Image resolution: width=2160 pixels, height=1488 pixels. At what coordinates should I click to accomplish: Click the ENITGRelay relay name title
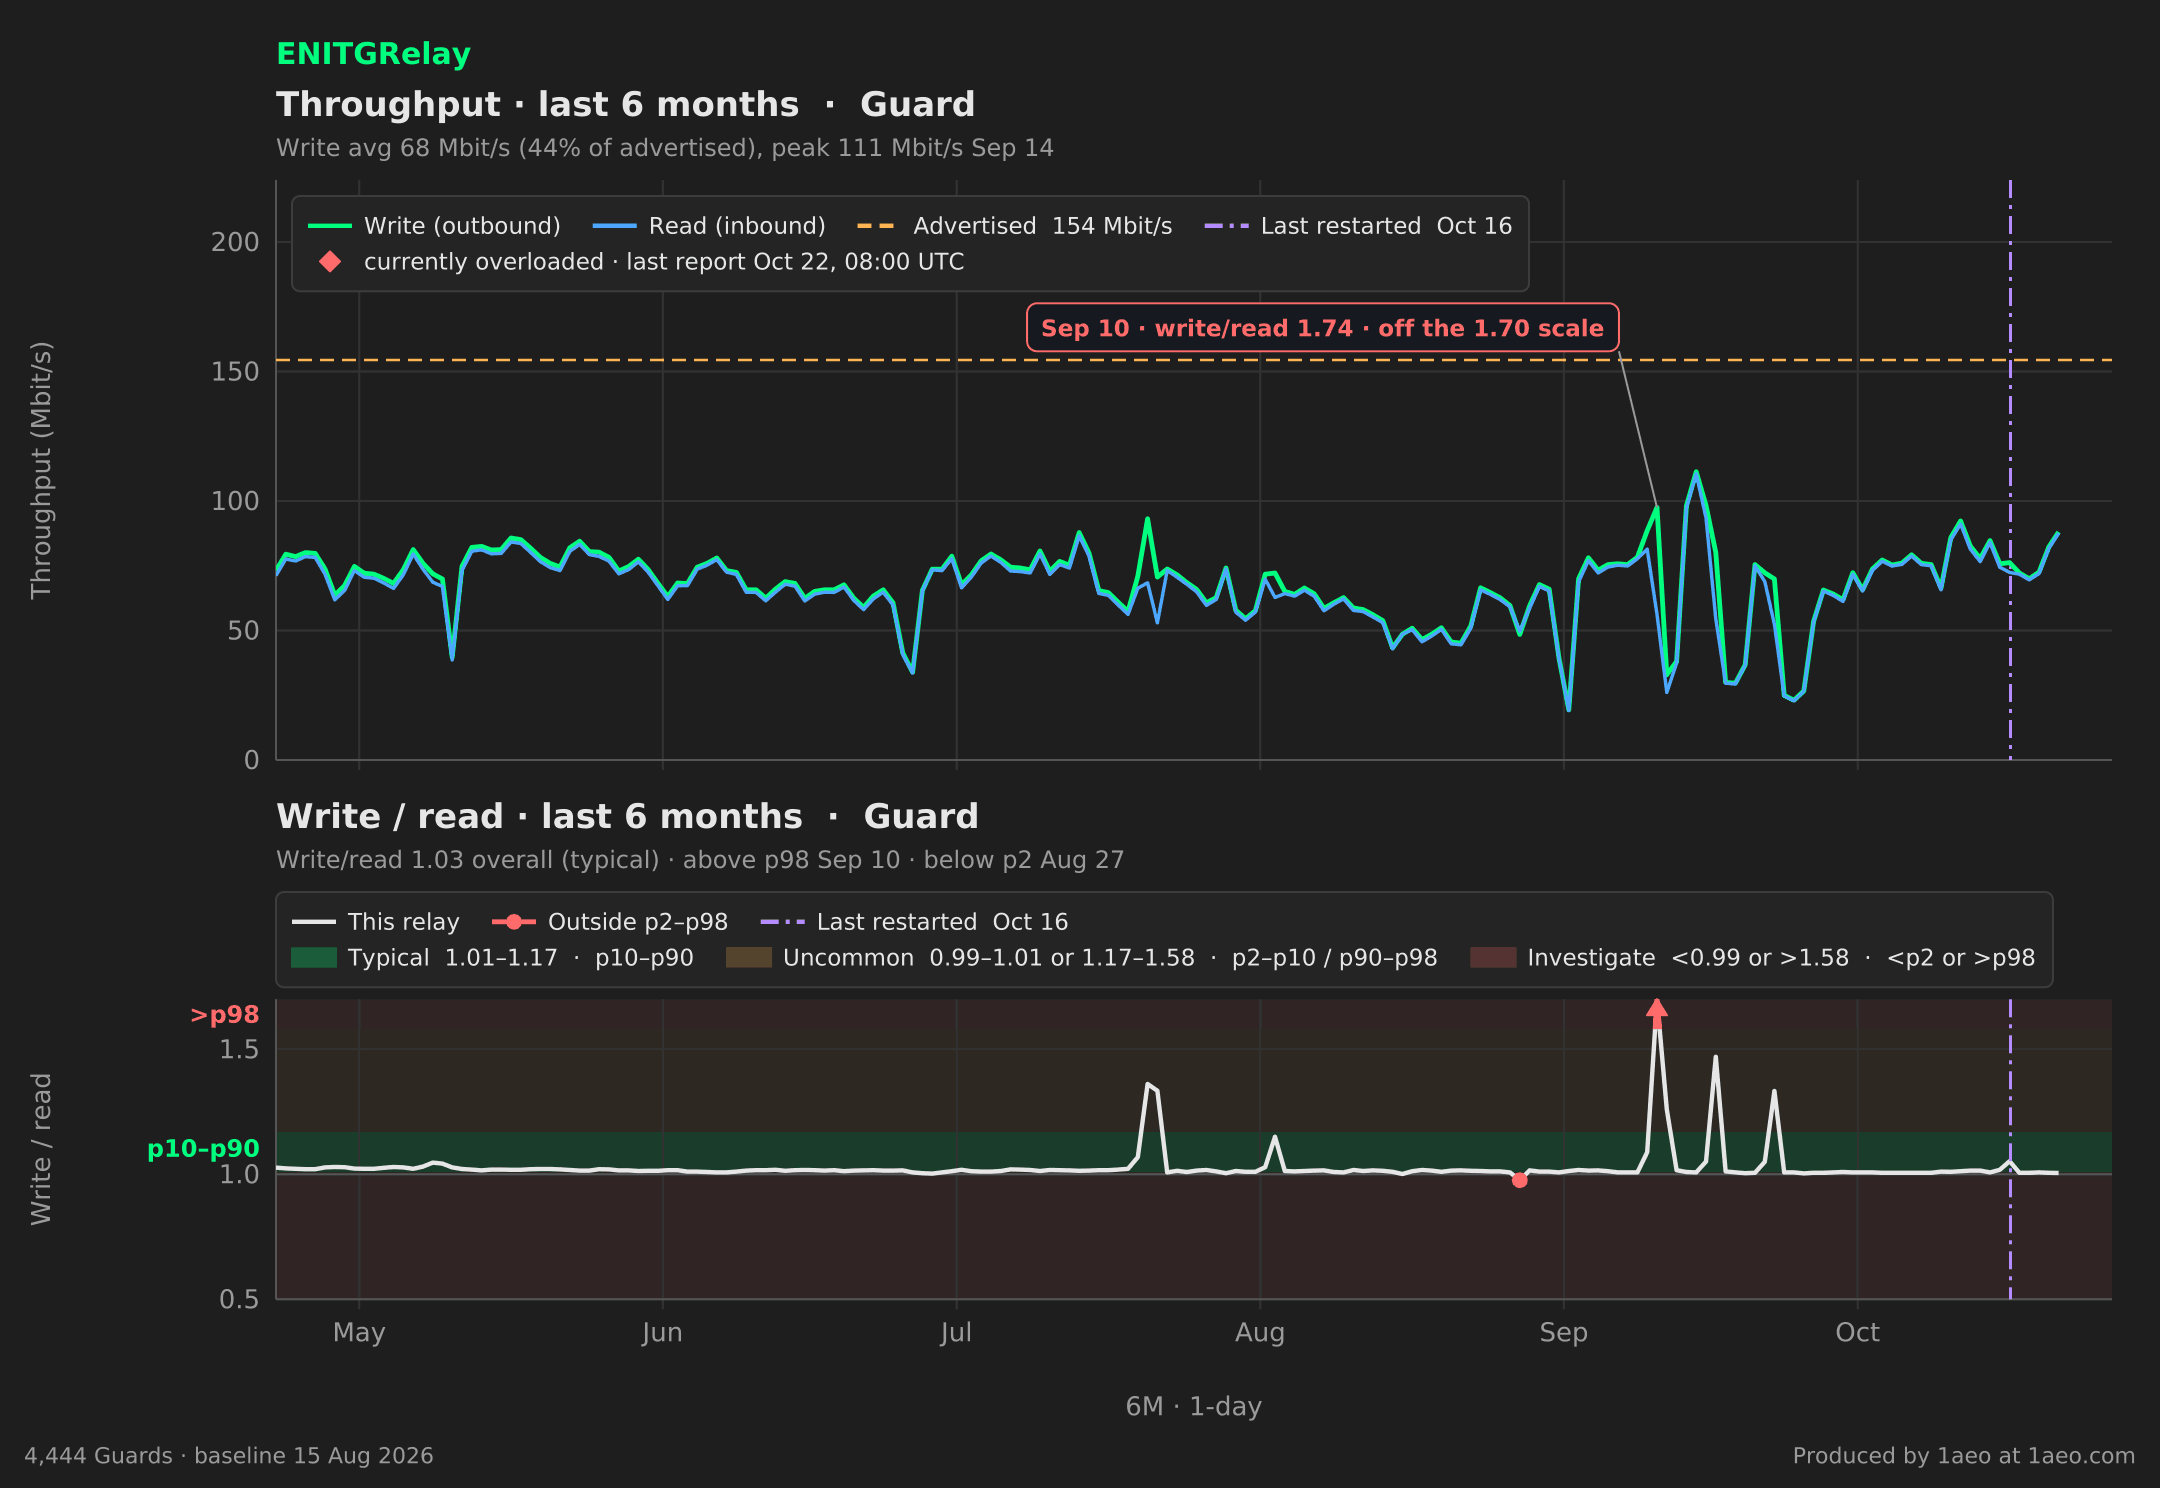pos(373,54)
